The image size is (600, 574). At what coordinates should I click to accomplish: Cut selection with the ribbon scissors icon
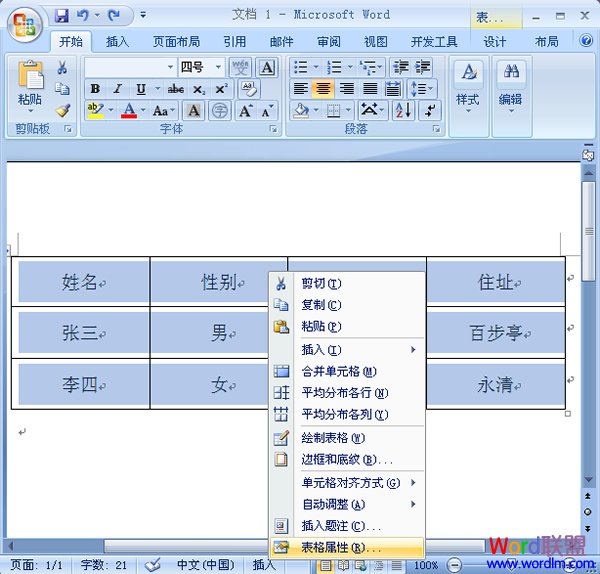pos(62,68)
